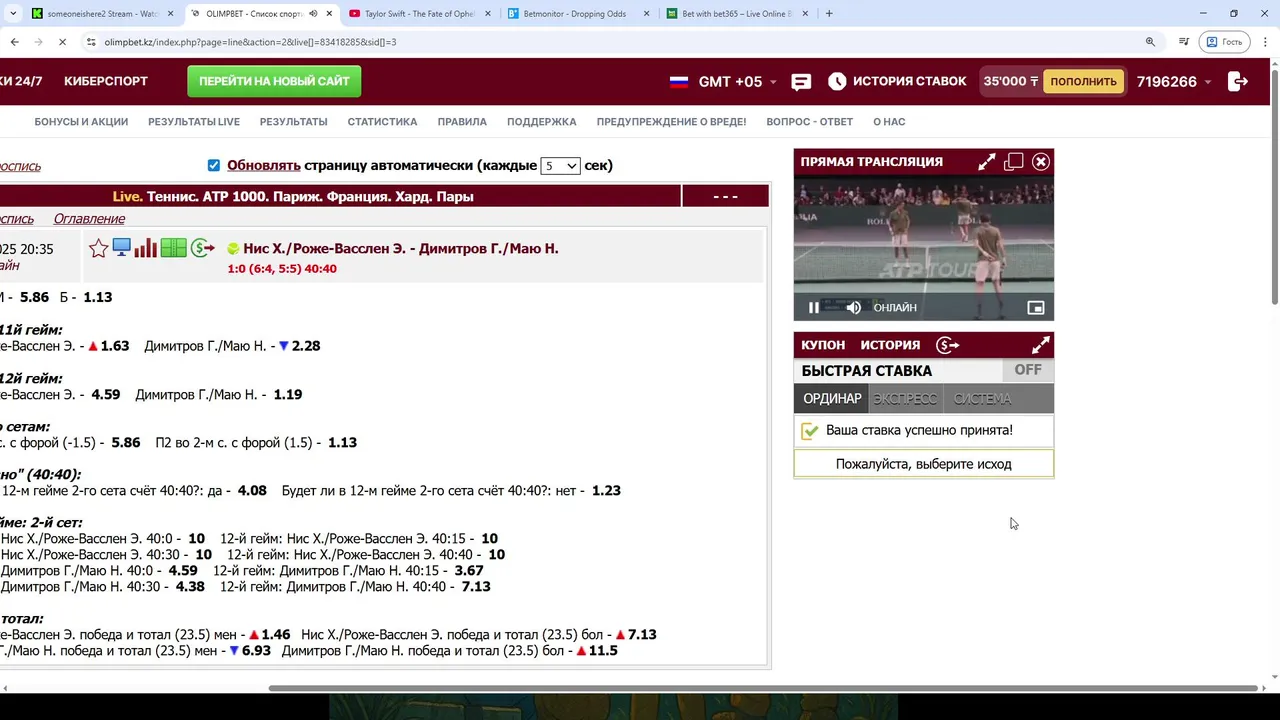Open the ПОДДЕРЖКА menu item

pos(542,122)
